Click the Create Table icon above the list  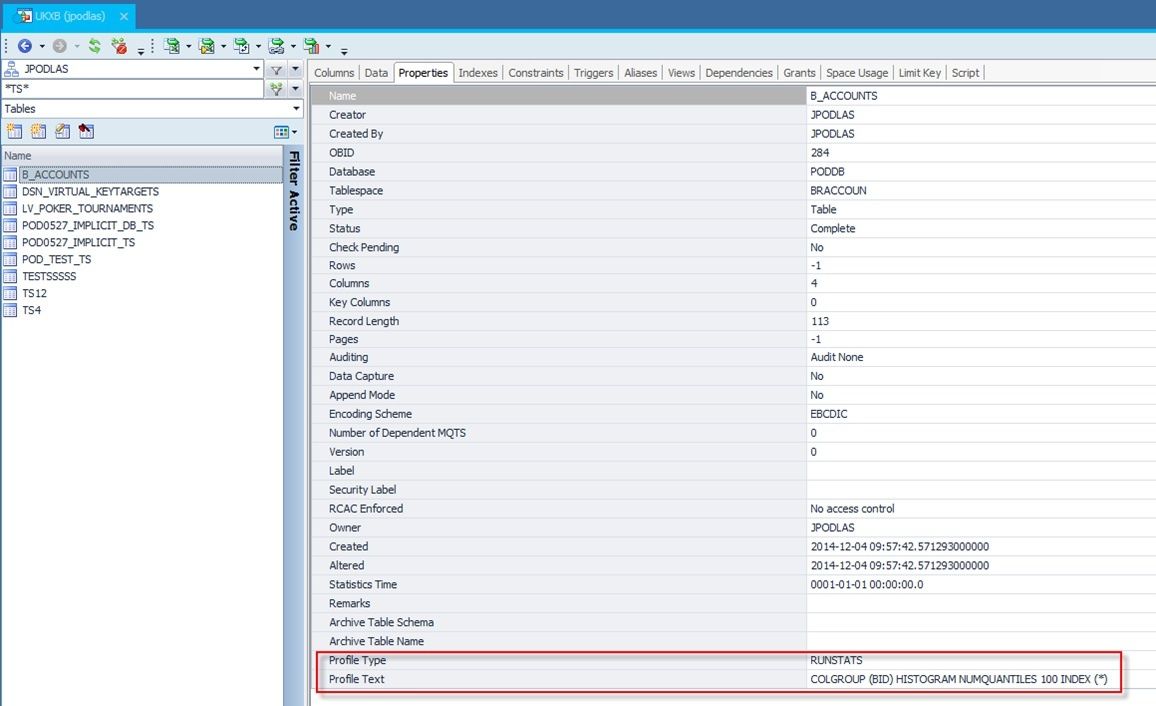(x=14, y=131)
